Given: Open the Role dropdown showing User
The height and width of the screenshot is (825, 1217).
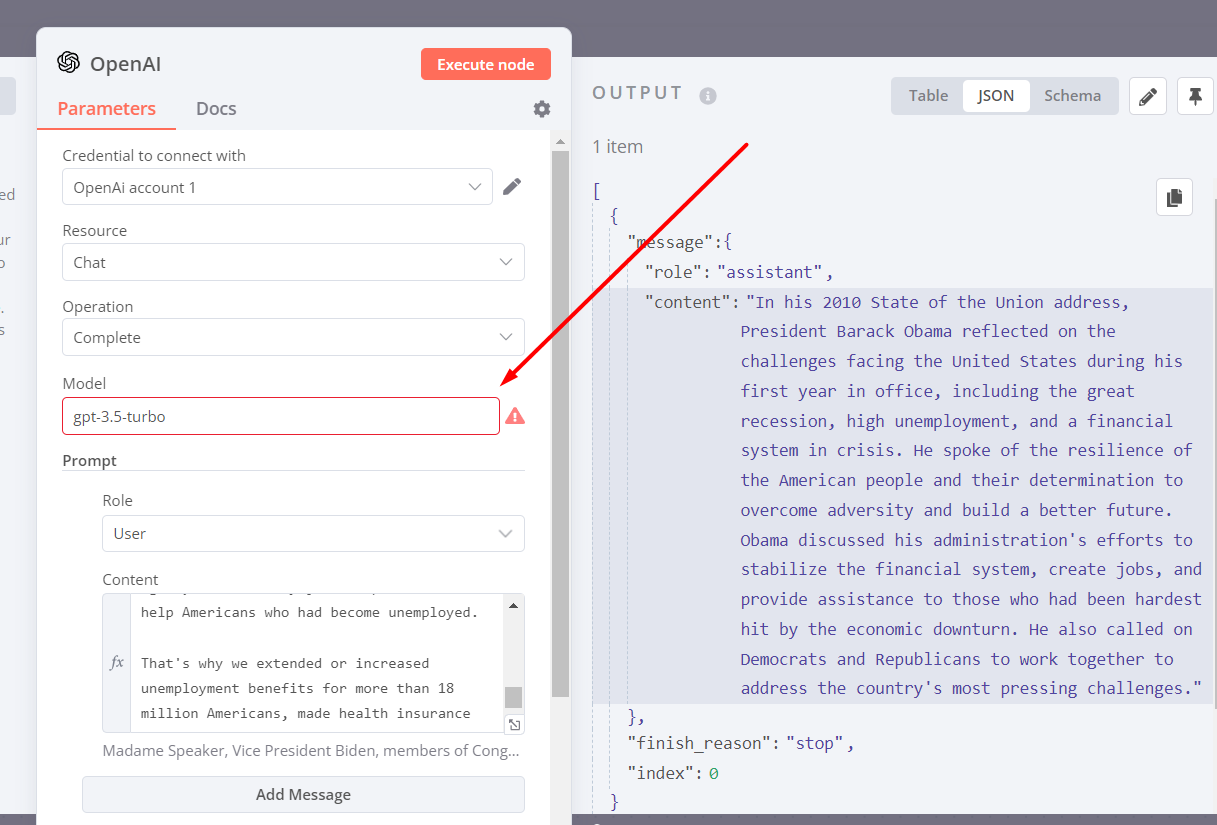Looking at the screenshot, I should pos(313,533).
